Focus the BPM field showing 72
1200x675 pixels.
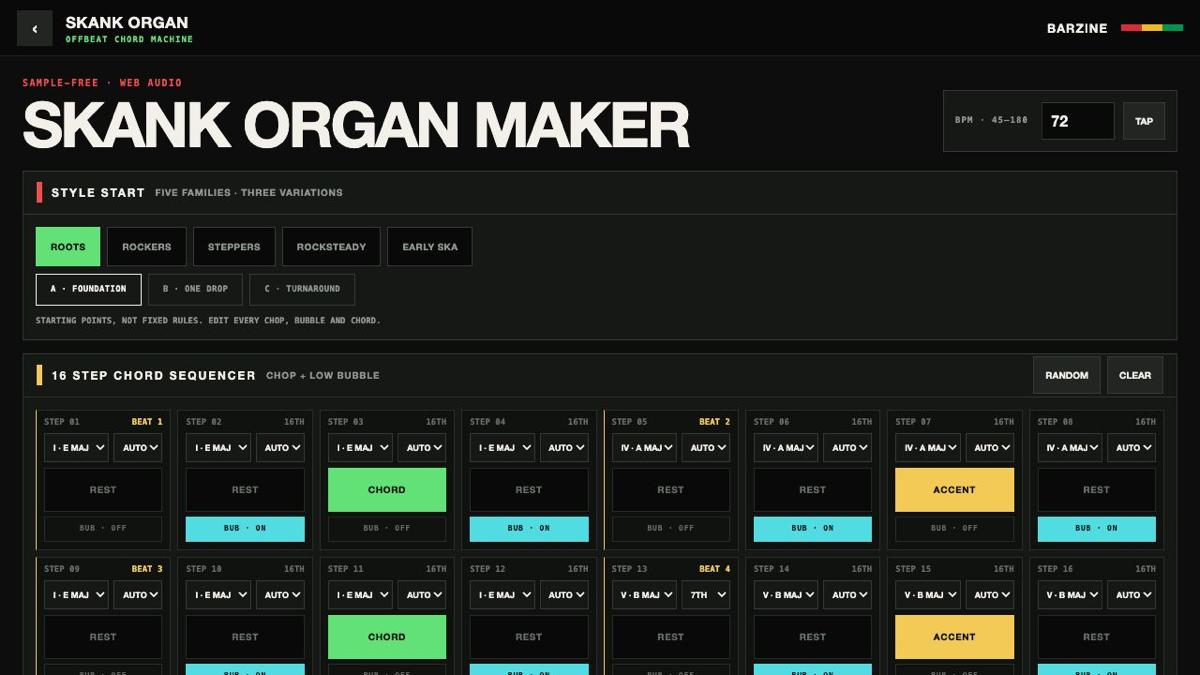pyautogui.click(x=1078, y=121)
